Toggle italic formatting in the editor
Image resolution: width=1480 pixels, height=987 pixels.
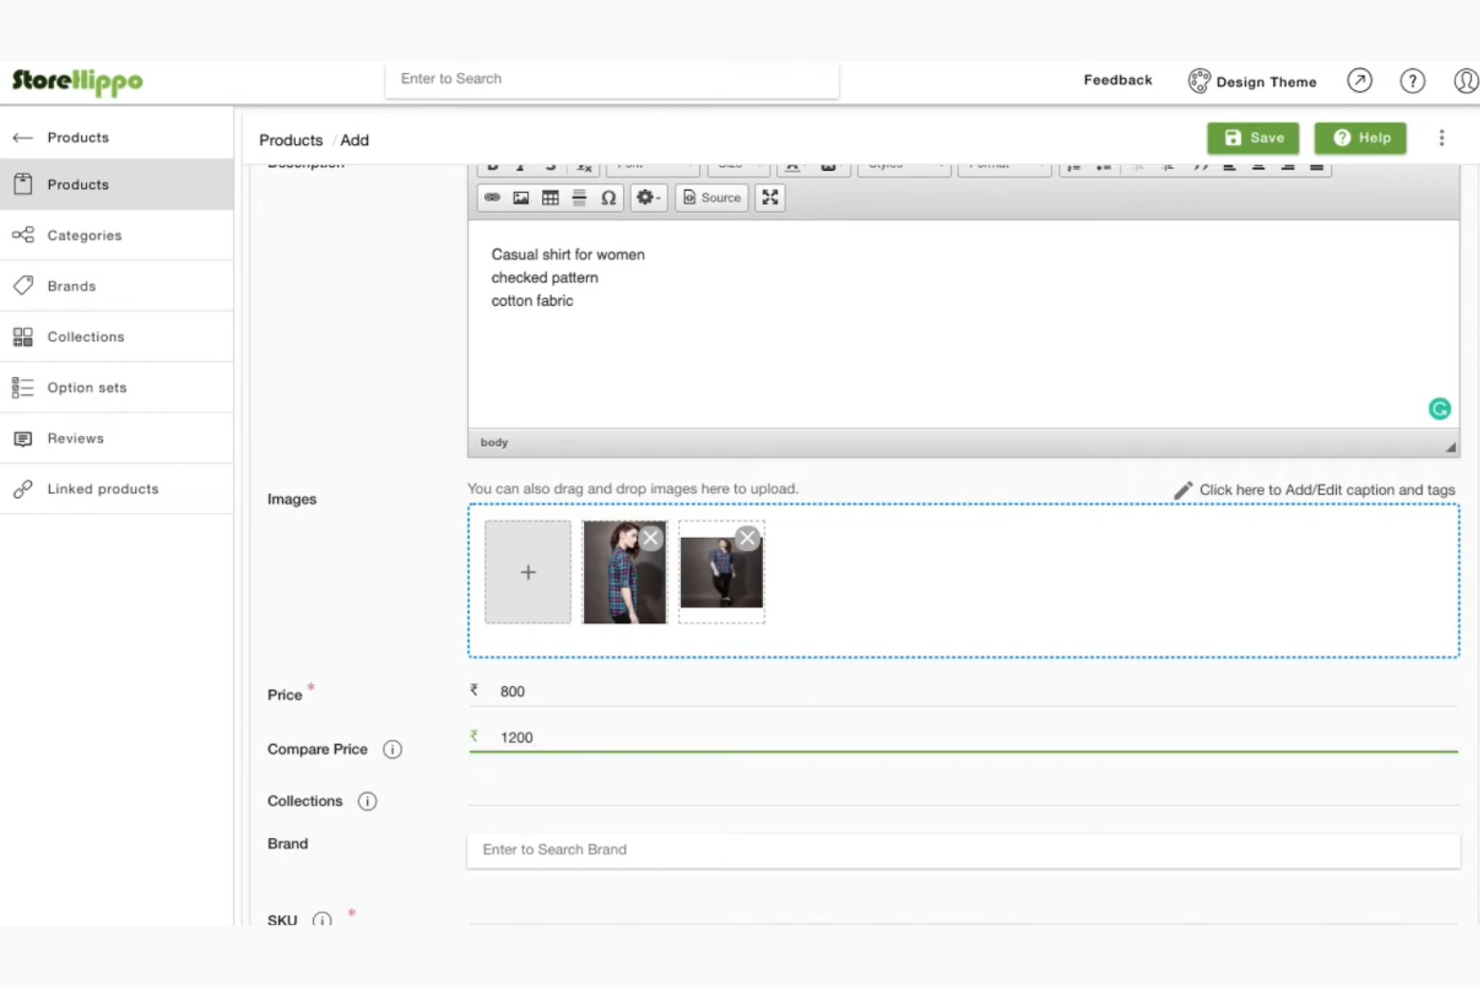pyautogui.click(x=520, y=165)
